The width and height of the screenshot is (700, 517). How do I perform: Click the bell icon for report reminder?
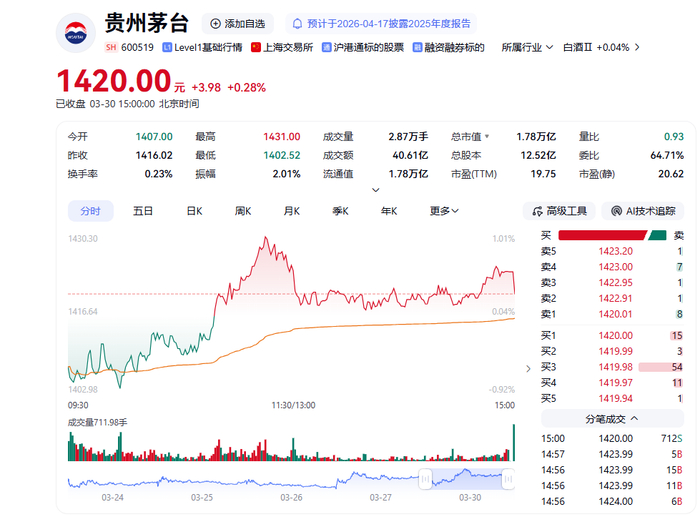[x=297, y=24]
